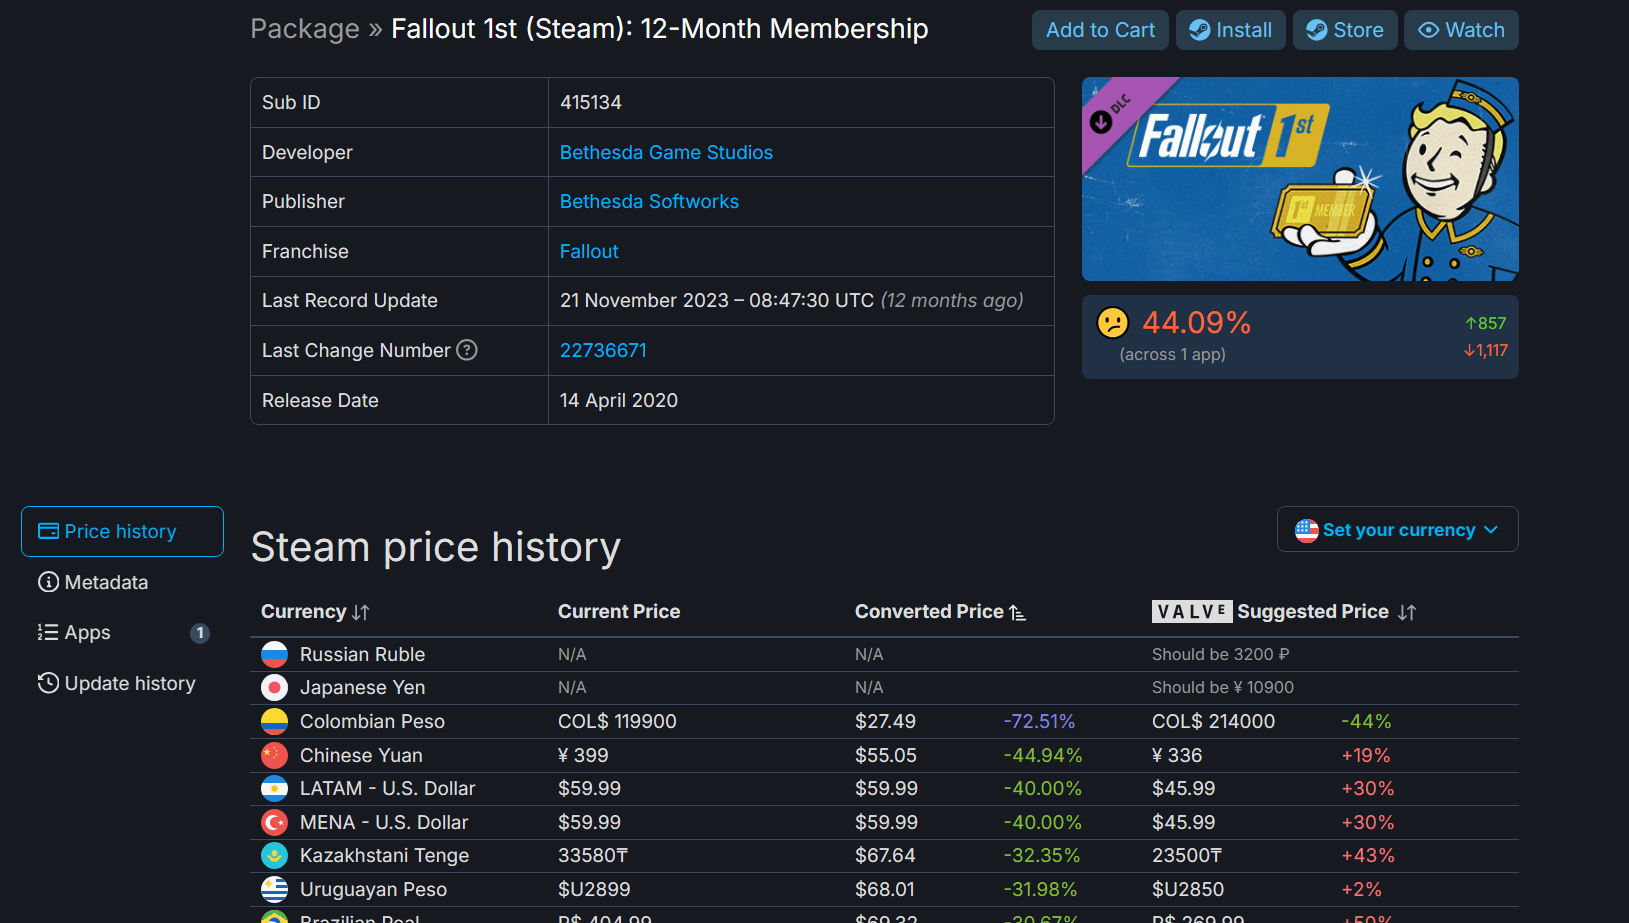1629x923 pixels.
Task: Open Bethesda Softworks publisher link
Action: tap(649, 201)
